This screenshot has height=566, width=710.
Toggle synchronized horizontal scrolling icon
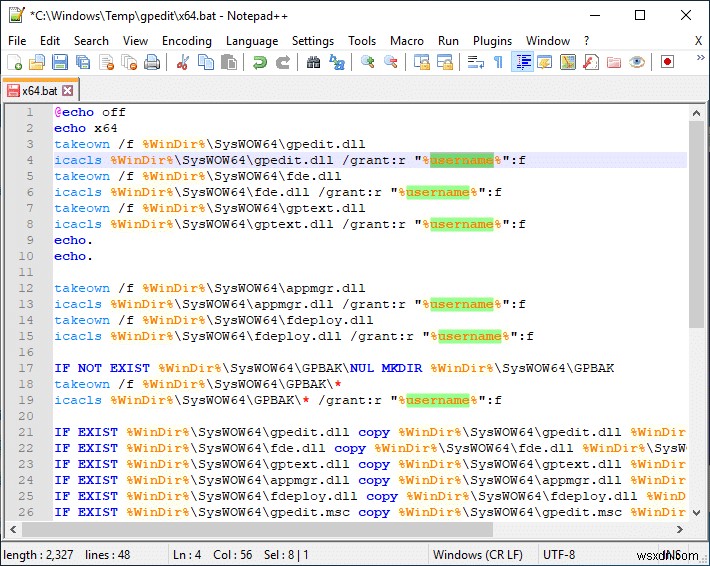[445, 62]
